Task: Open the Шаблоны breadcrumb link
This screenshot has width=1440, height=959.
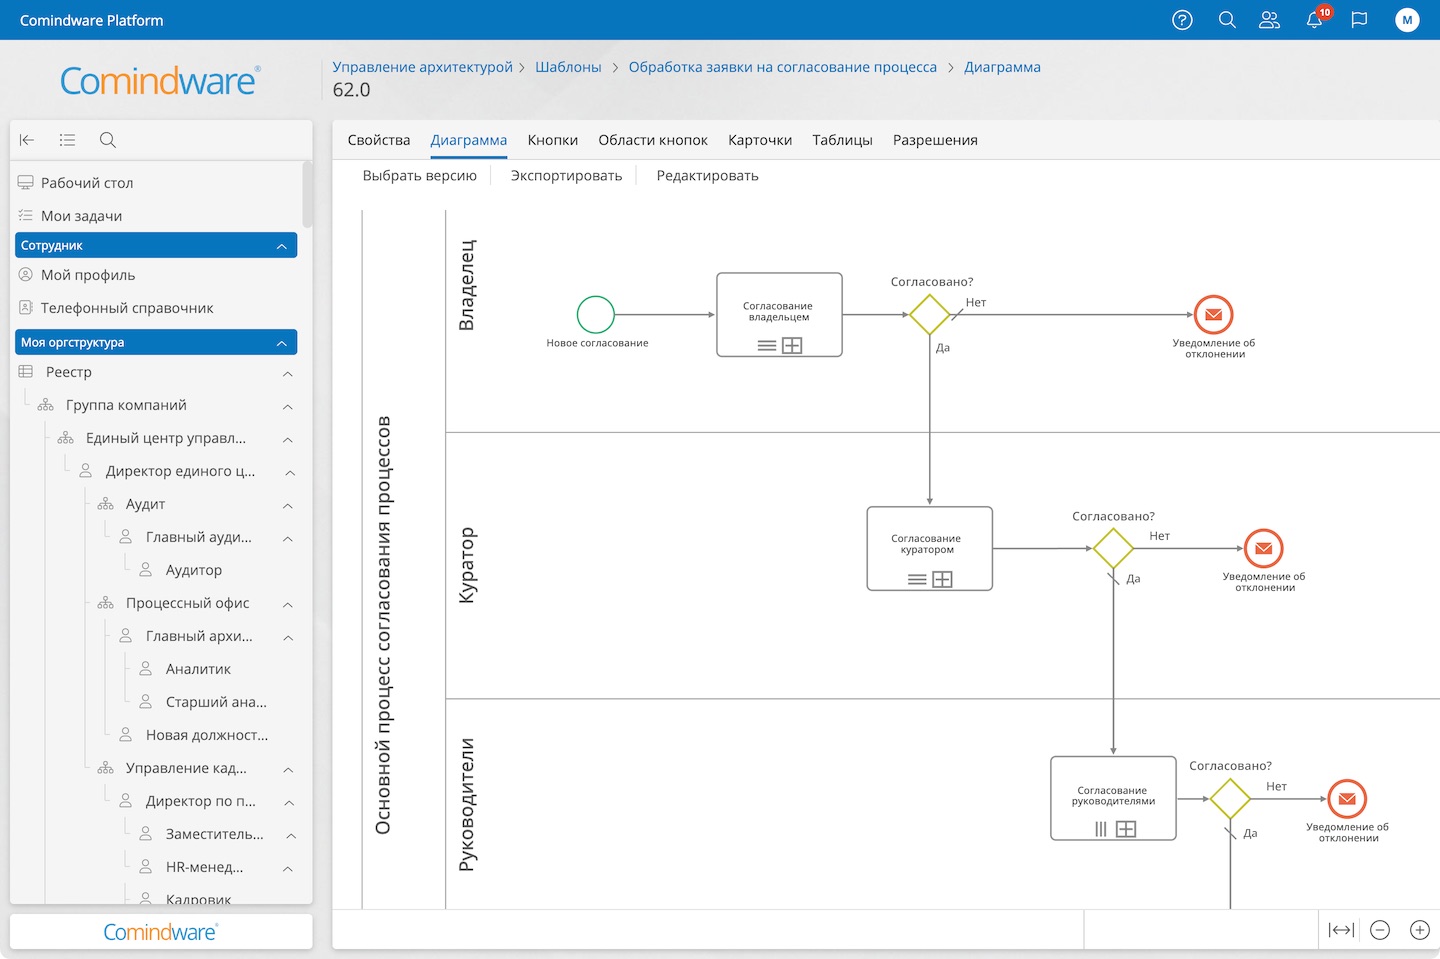Action: 568,67
